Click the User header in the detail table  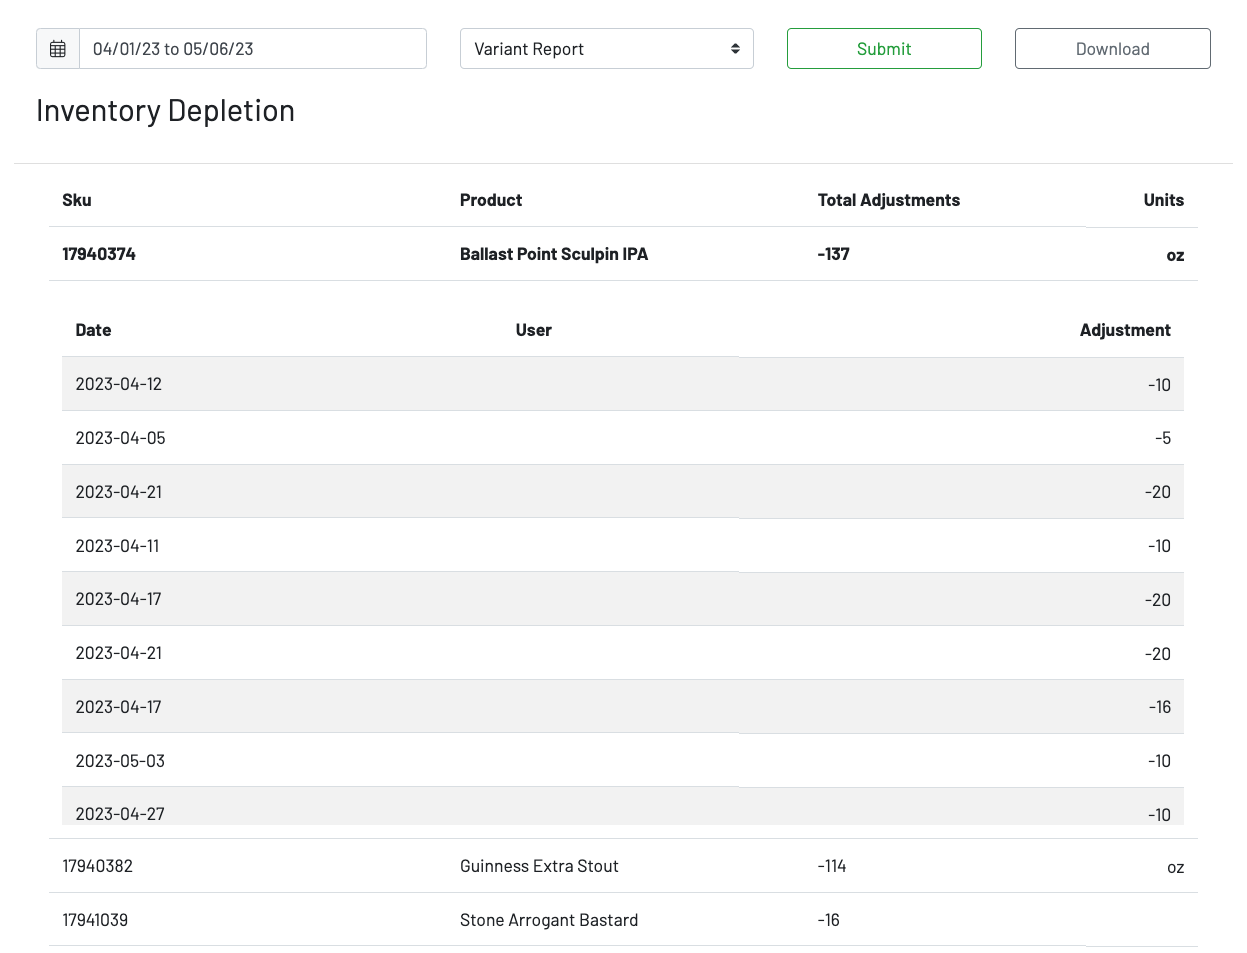(533, 330)
